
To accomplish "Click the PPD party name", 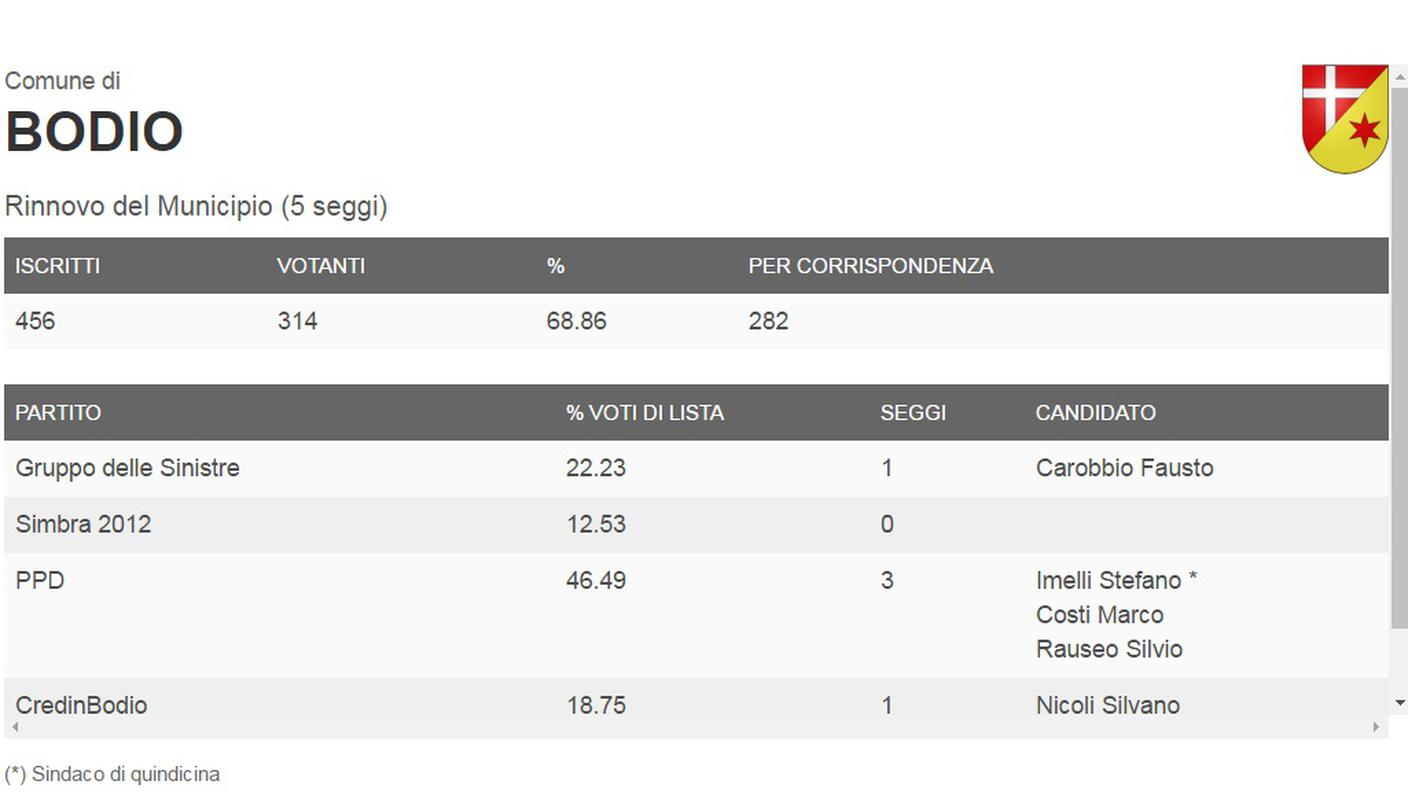I will pos(40,580).
